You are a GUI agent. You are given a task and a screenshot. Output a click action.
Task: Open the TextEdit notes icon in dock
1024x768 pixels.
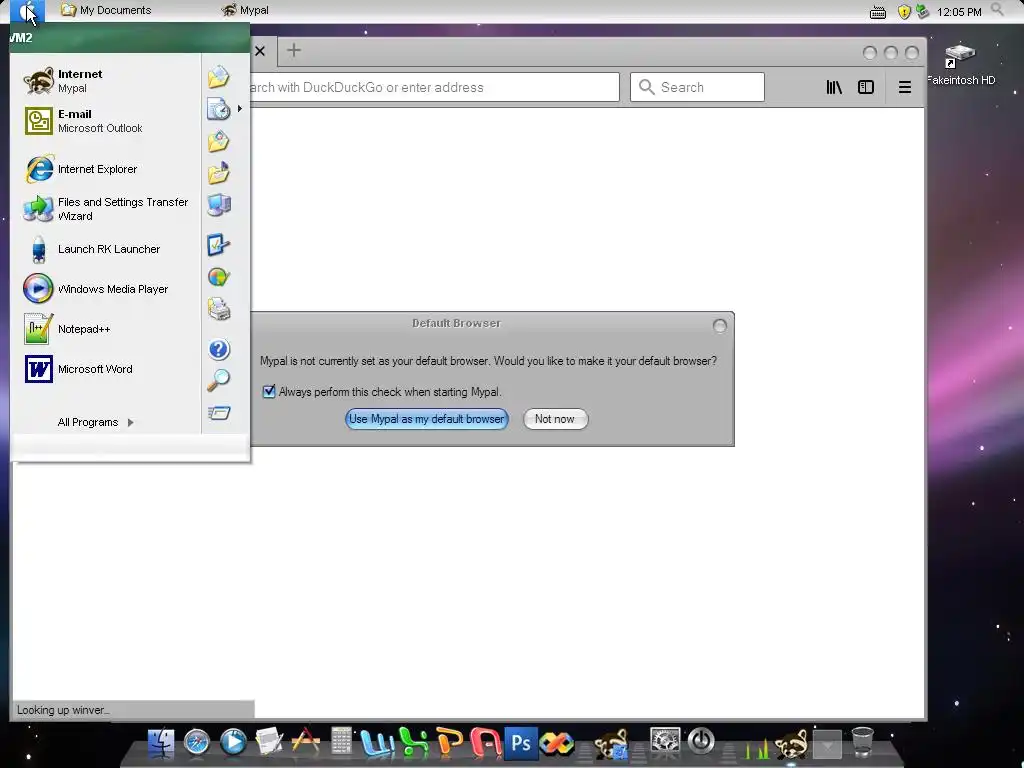point(269,743)
